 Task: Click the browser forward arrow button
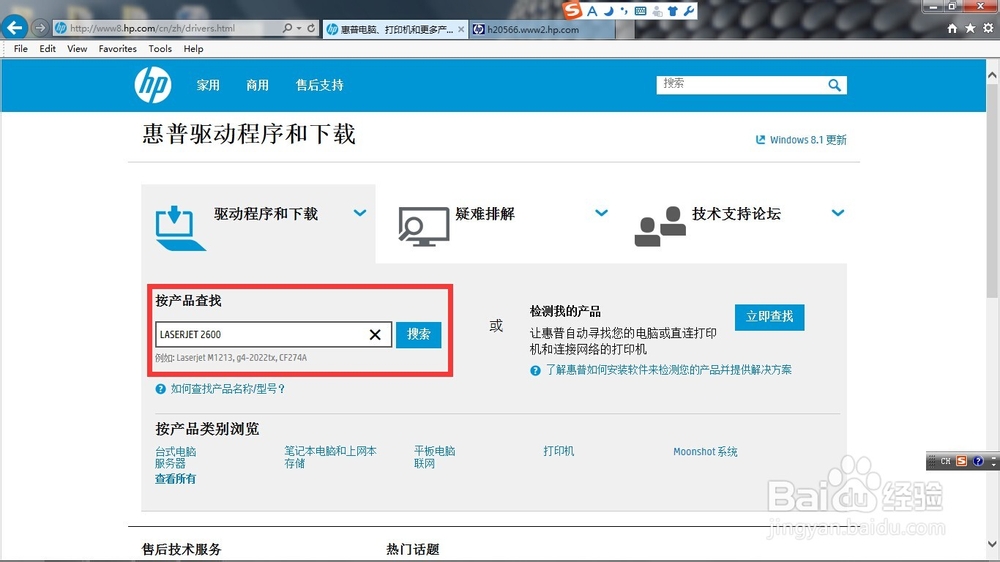click(40, 27)
